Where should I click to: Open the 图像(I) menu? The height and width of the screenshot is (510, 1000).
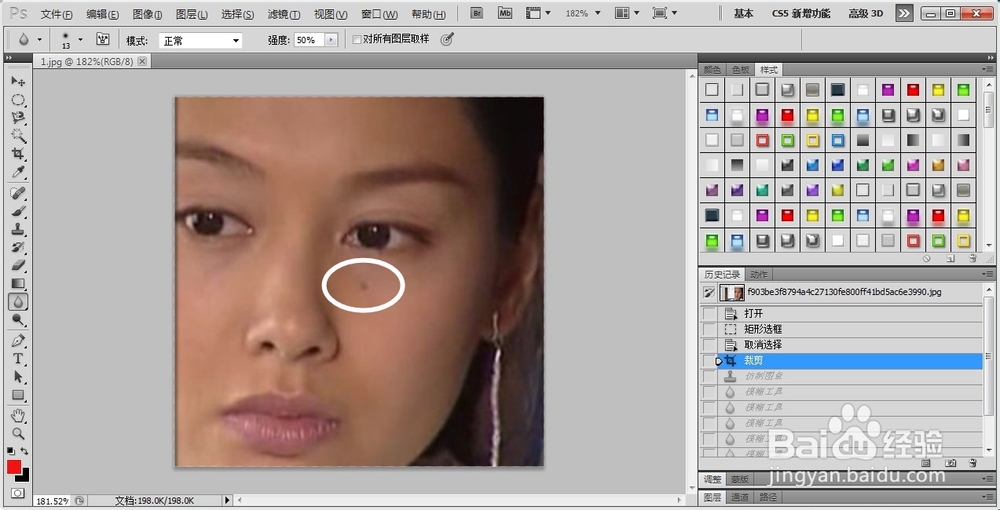click(147, 14)
